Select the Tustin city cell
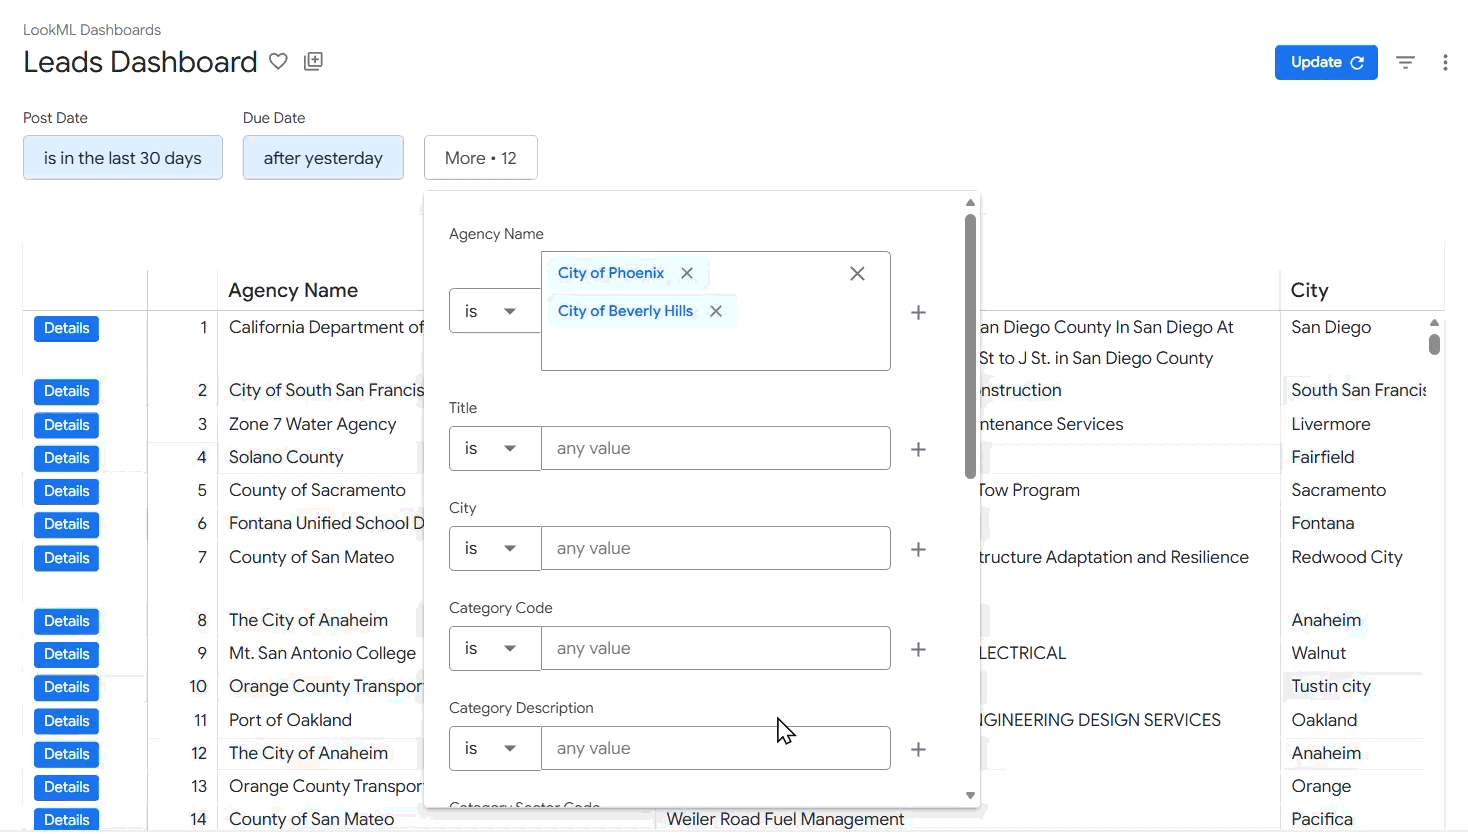The height and width of the screenshot is (834, 1468). tap(1331, 686)
